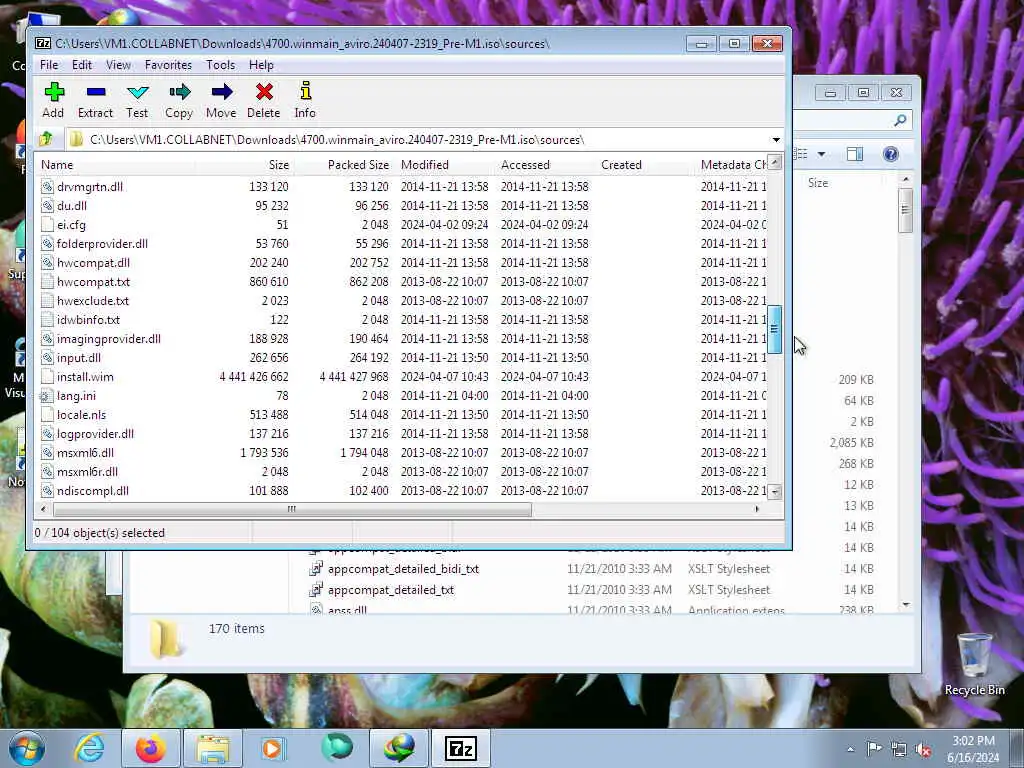This screenshot has height=768, width=1024.
Task: Click the 7-Zip list scroll-down arrow
Action: click(775, 492)
